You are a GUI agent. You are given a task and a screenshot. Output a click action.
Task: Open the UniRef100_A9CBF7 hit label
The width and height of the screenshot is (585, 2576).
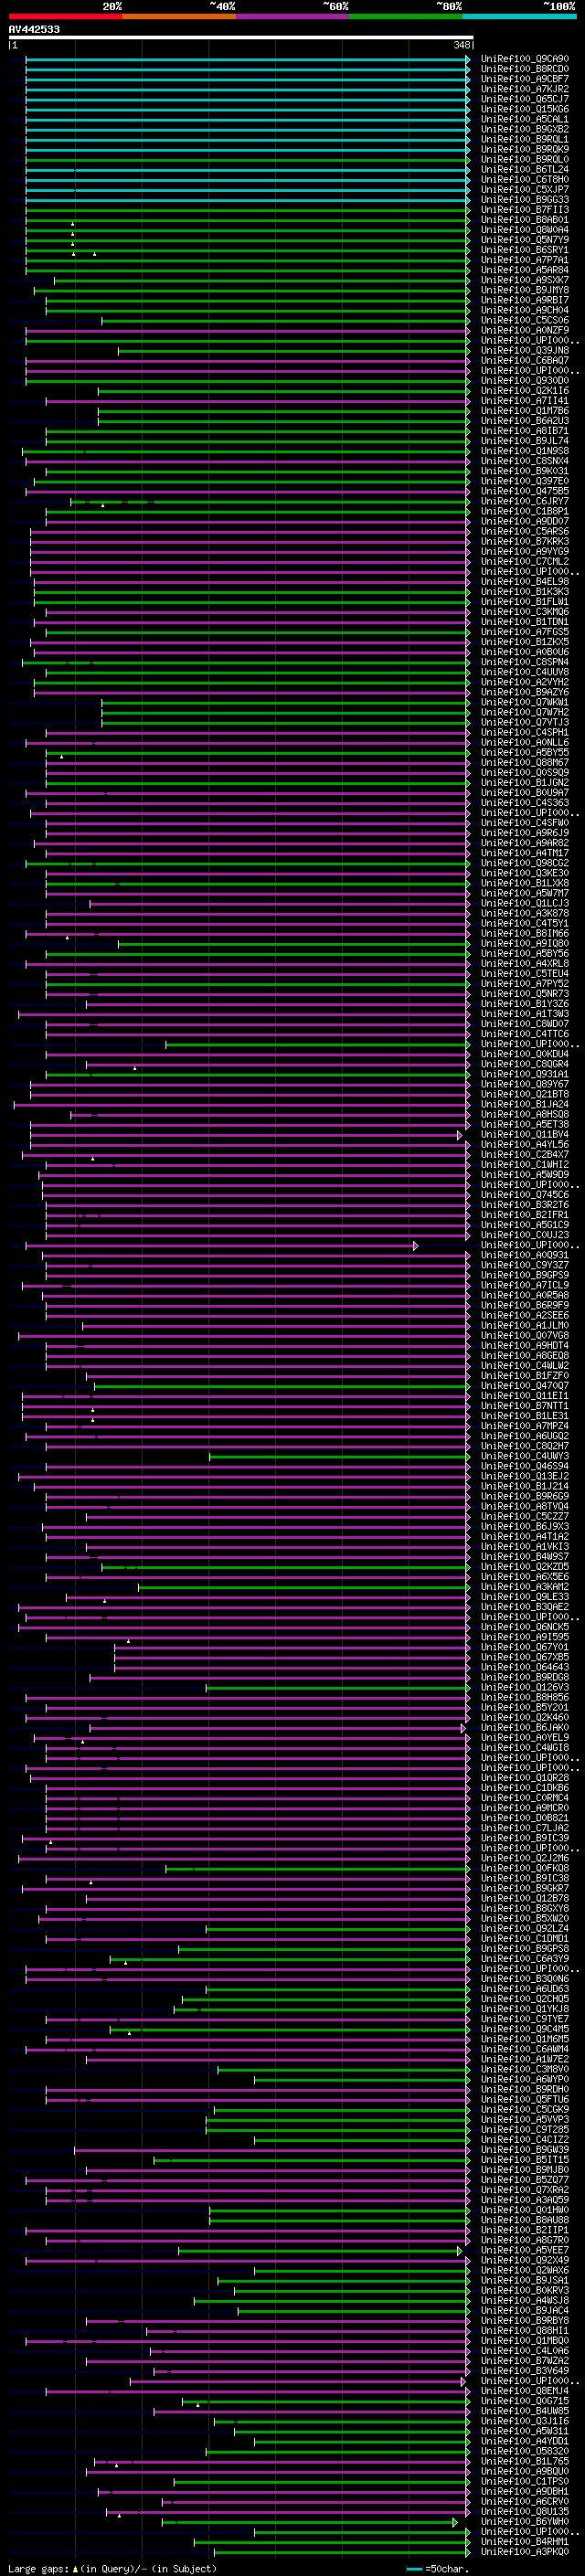coord(525,79)
